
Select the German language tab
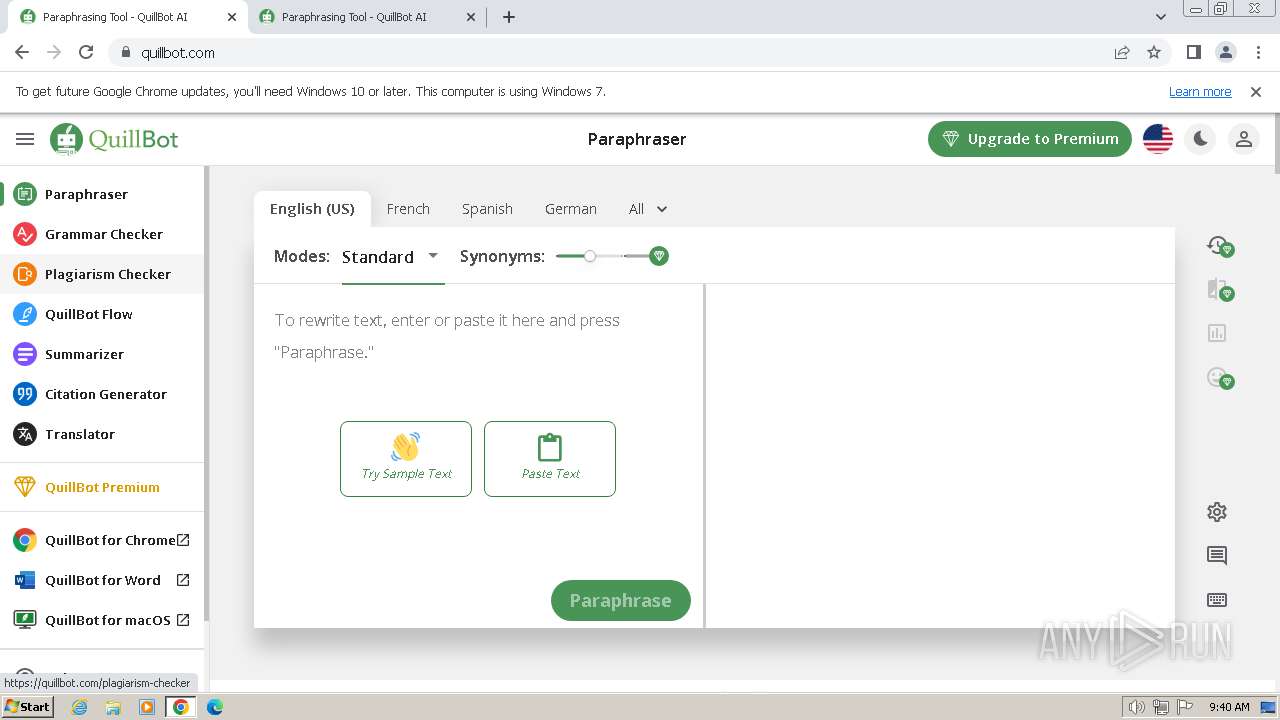click(x=571, y=209)
